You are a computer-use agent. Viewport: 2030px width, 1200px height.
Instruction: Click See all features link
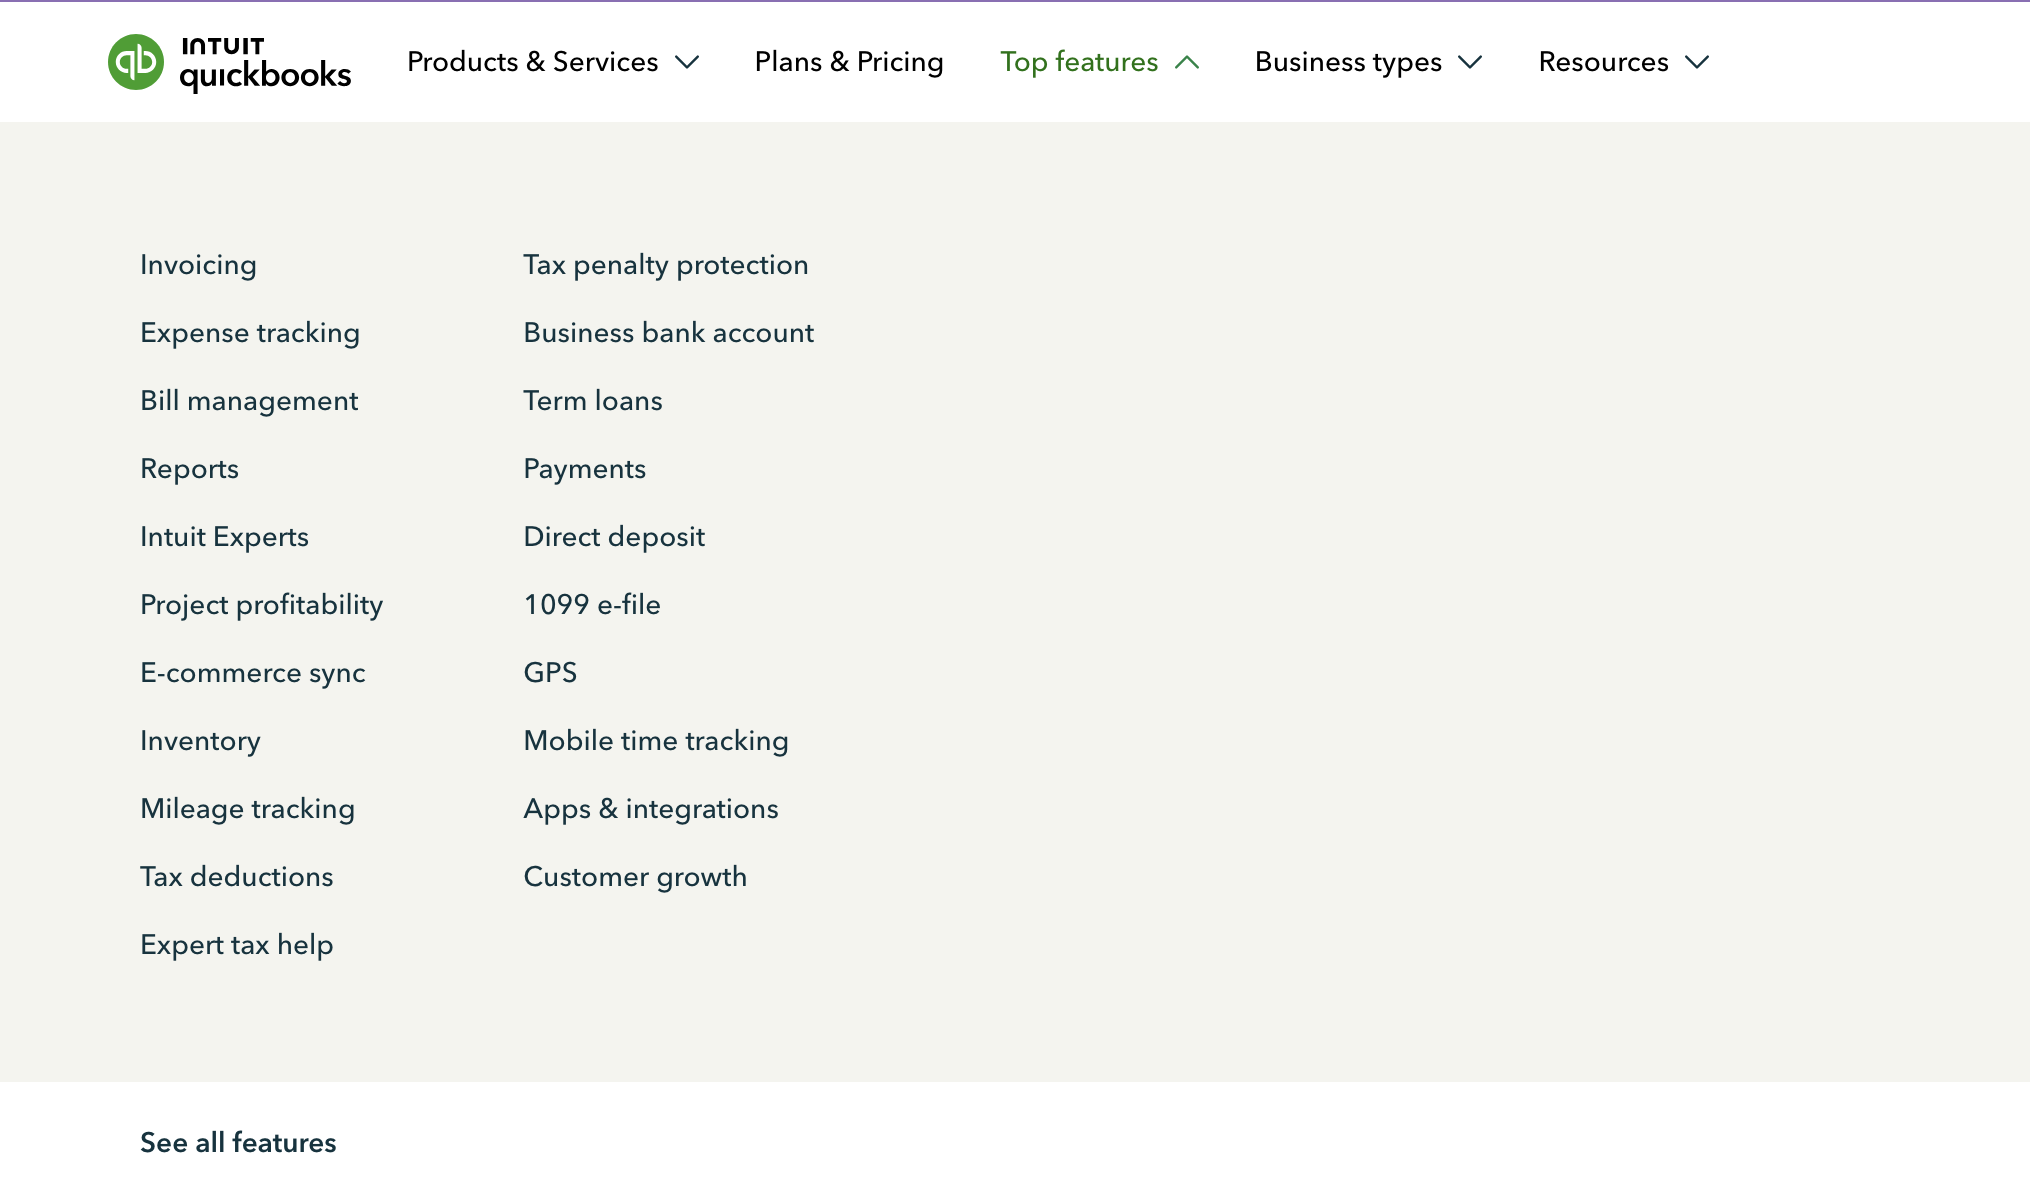(238, 1143)
